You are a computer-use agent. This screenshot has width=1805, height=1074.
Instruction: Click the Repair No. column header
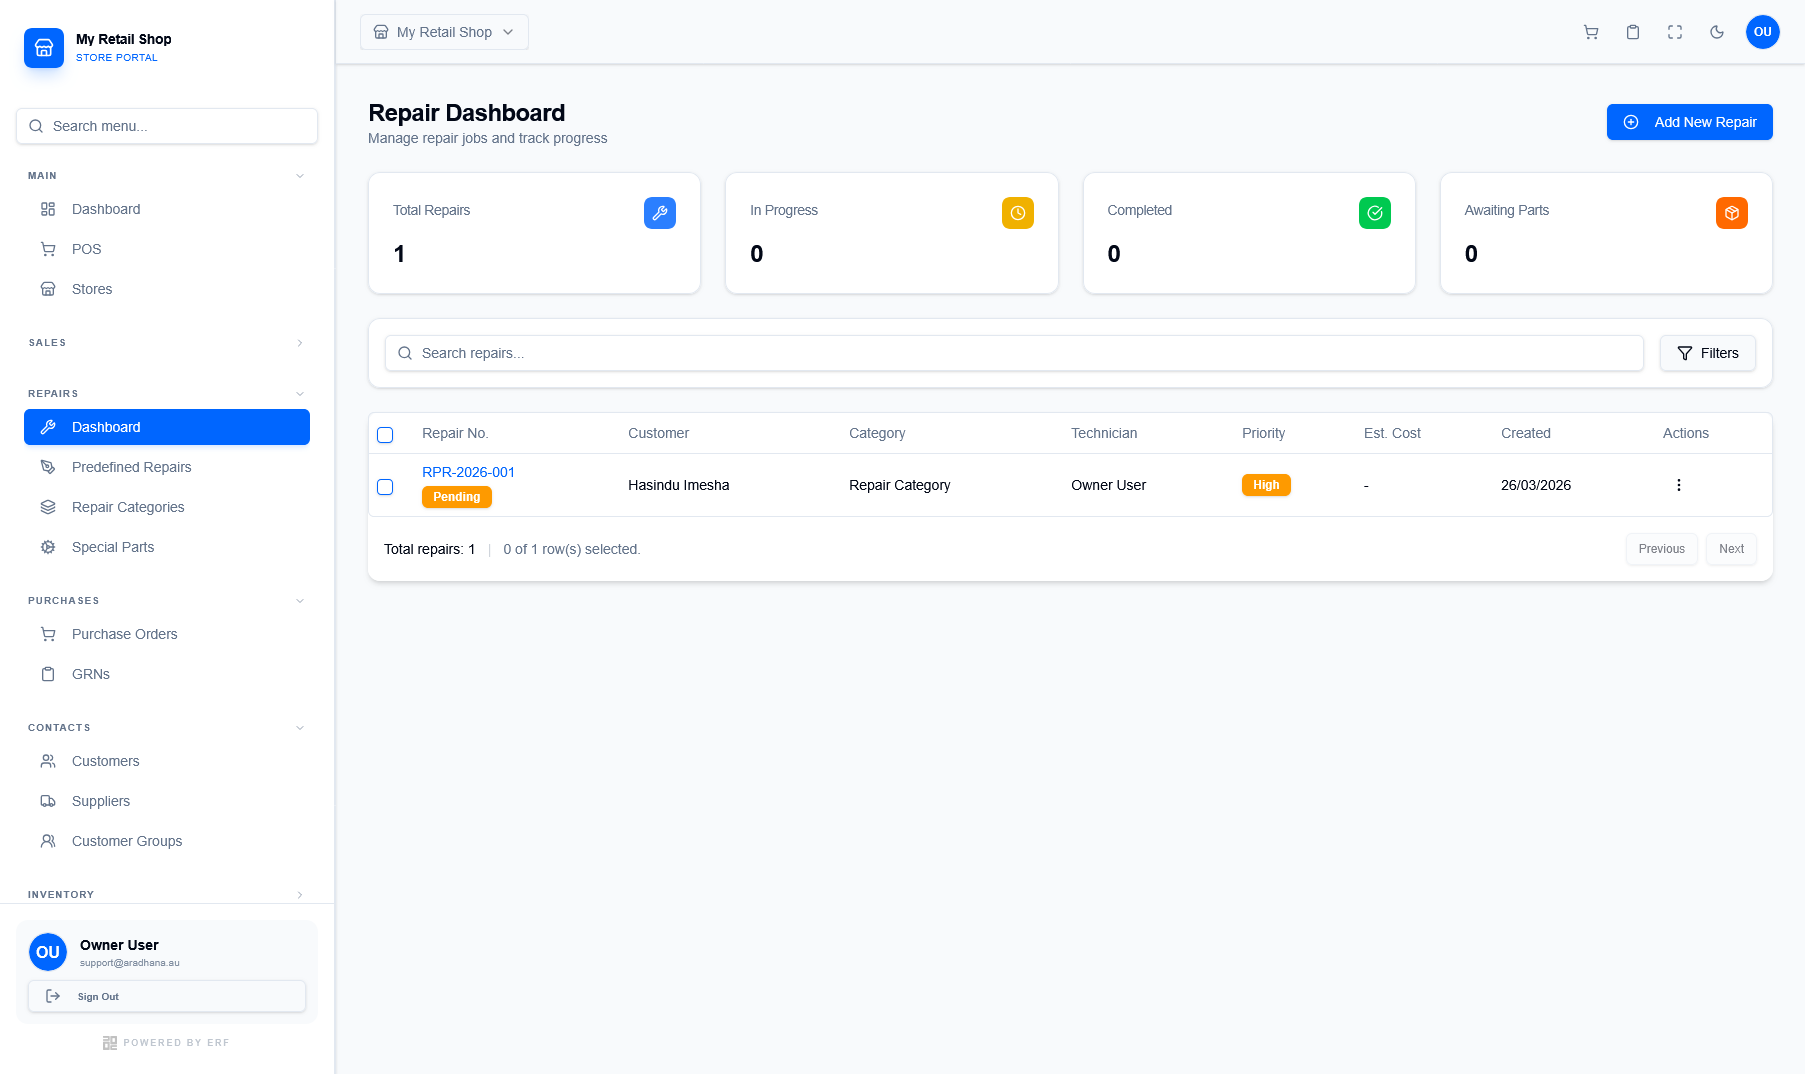[455, 433]
